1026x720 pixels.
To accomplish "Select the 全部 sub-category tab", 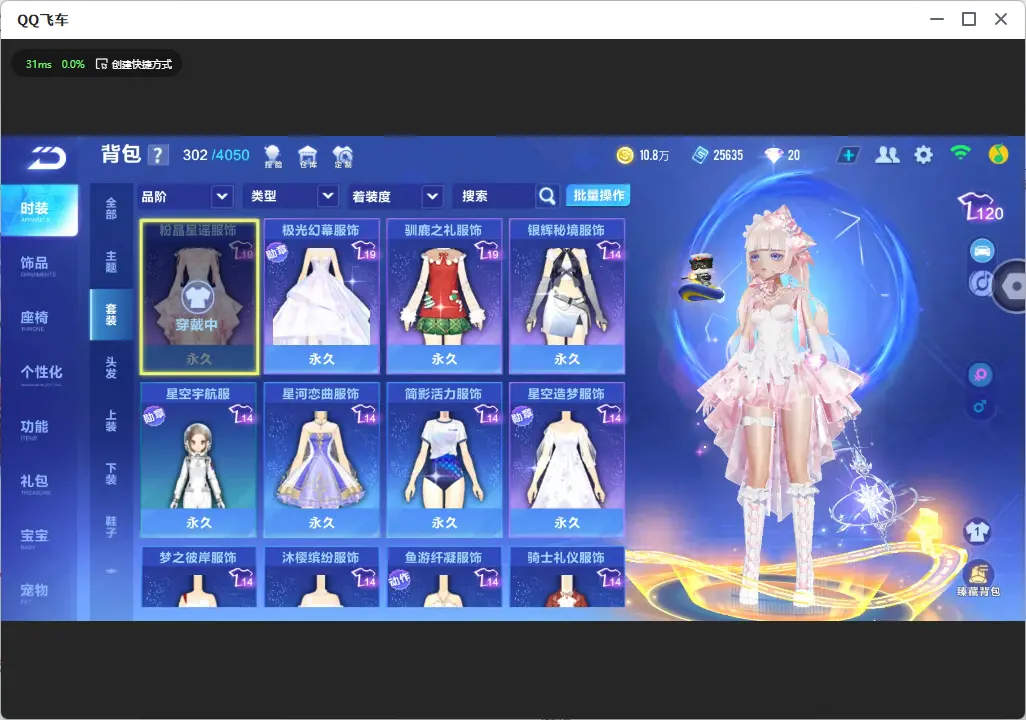I will click(111, 209).
